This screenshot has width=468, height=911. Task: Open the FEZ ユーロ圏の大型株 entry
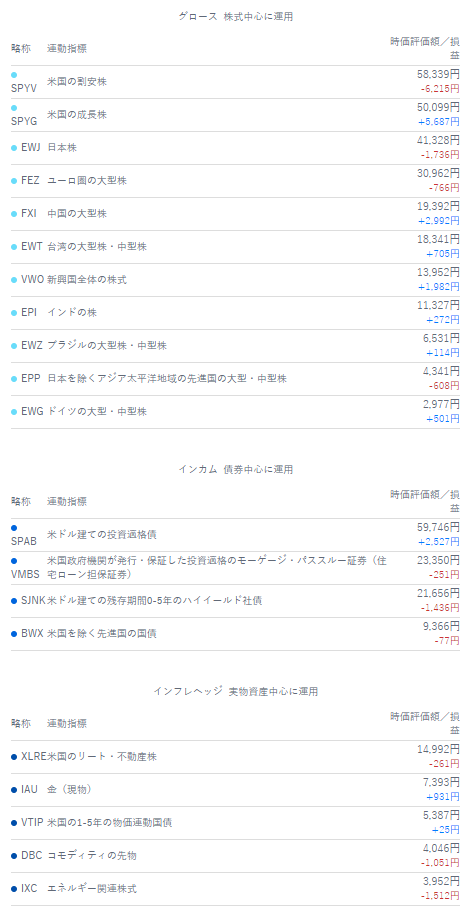point(235,181)
